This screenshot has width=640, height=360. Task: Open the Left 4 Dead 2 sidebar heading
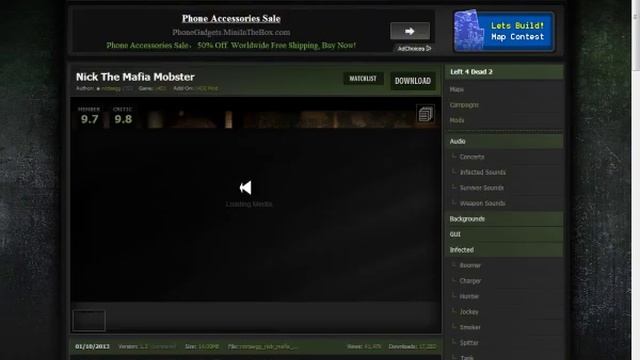(504, 72)
